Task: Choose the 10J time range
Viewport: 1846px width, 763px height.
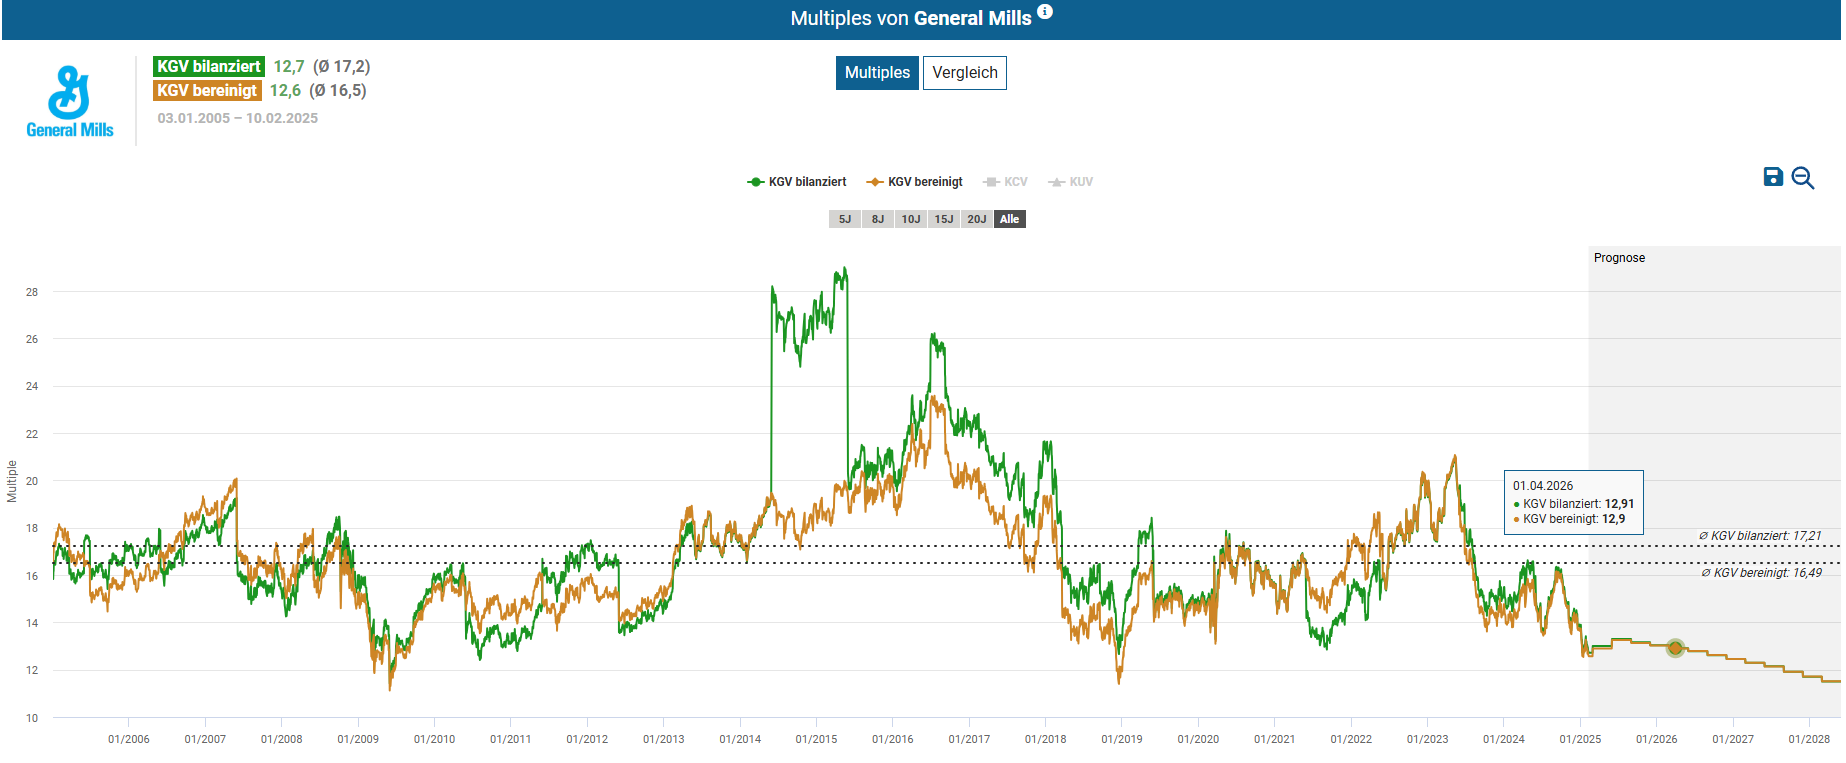Action: click(x=911, y=219)
